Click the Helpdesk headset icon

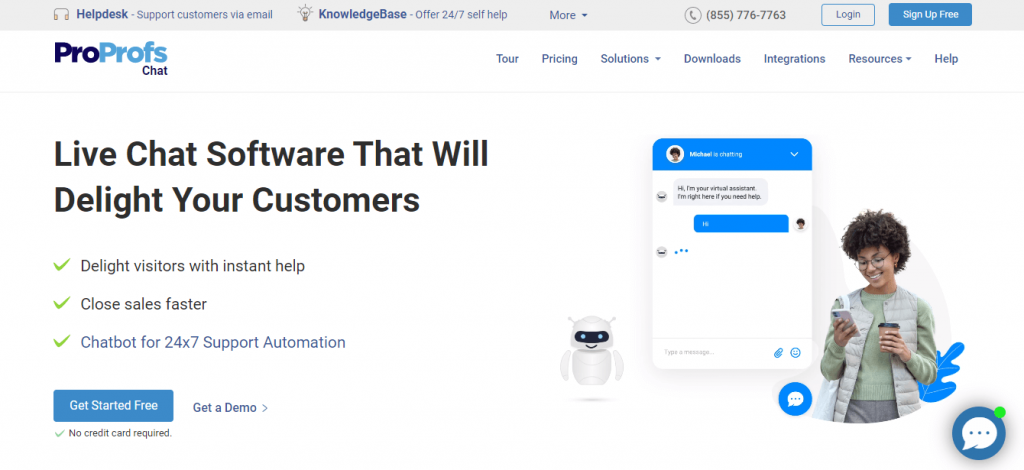point(61,14)
